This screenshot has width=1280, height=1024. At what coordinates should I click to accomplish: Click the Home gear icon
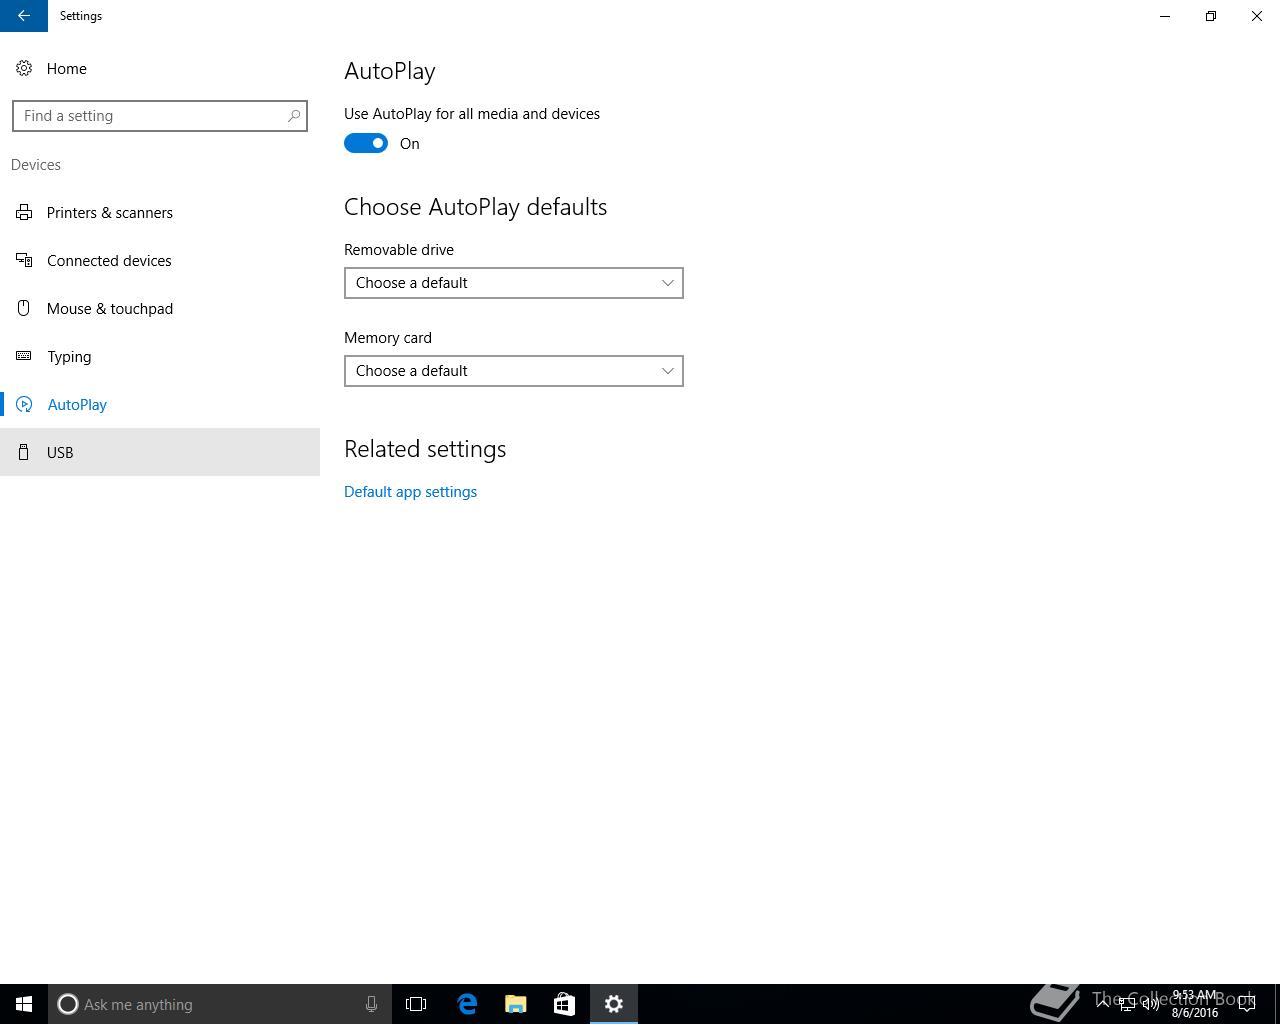[x=24, y=68]
